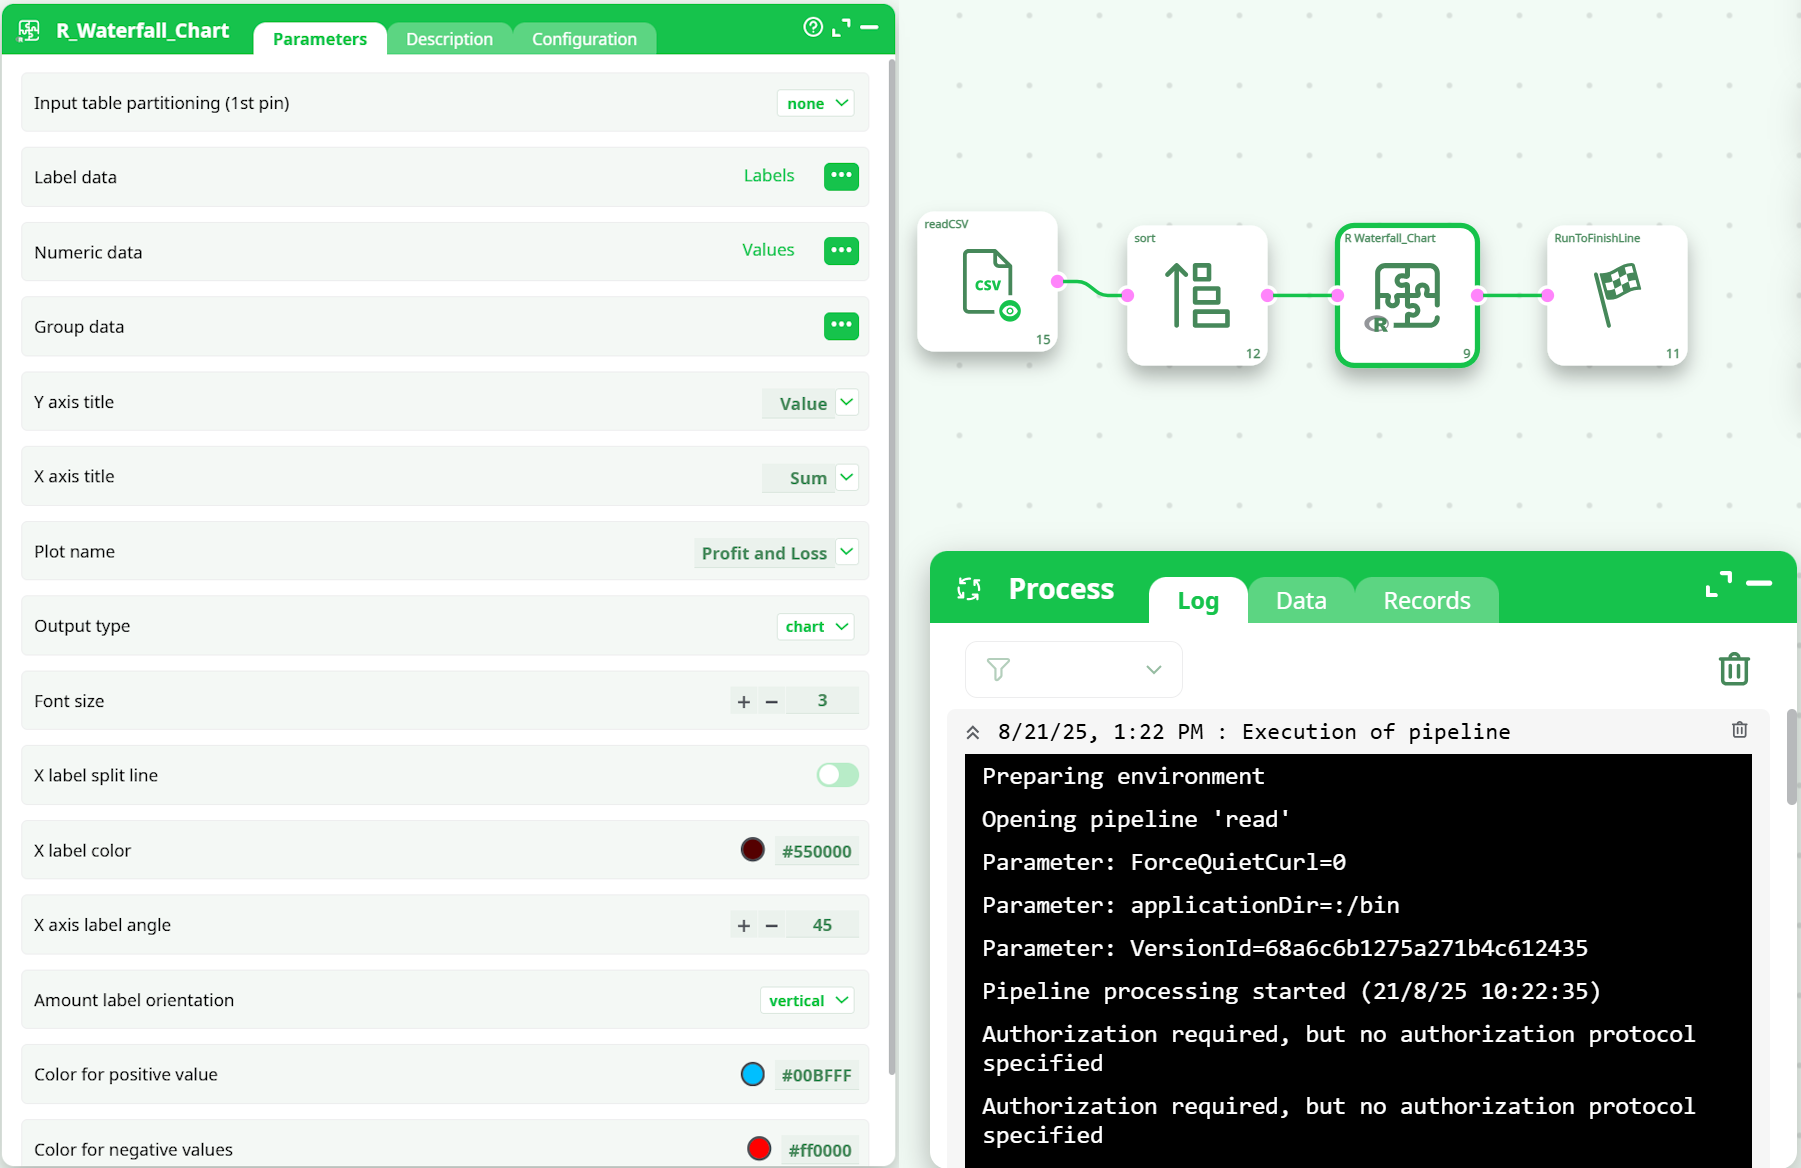Delete the pipeline execution log entry

pos(1739,730)
